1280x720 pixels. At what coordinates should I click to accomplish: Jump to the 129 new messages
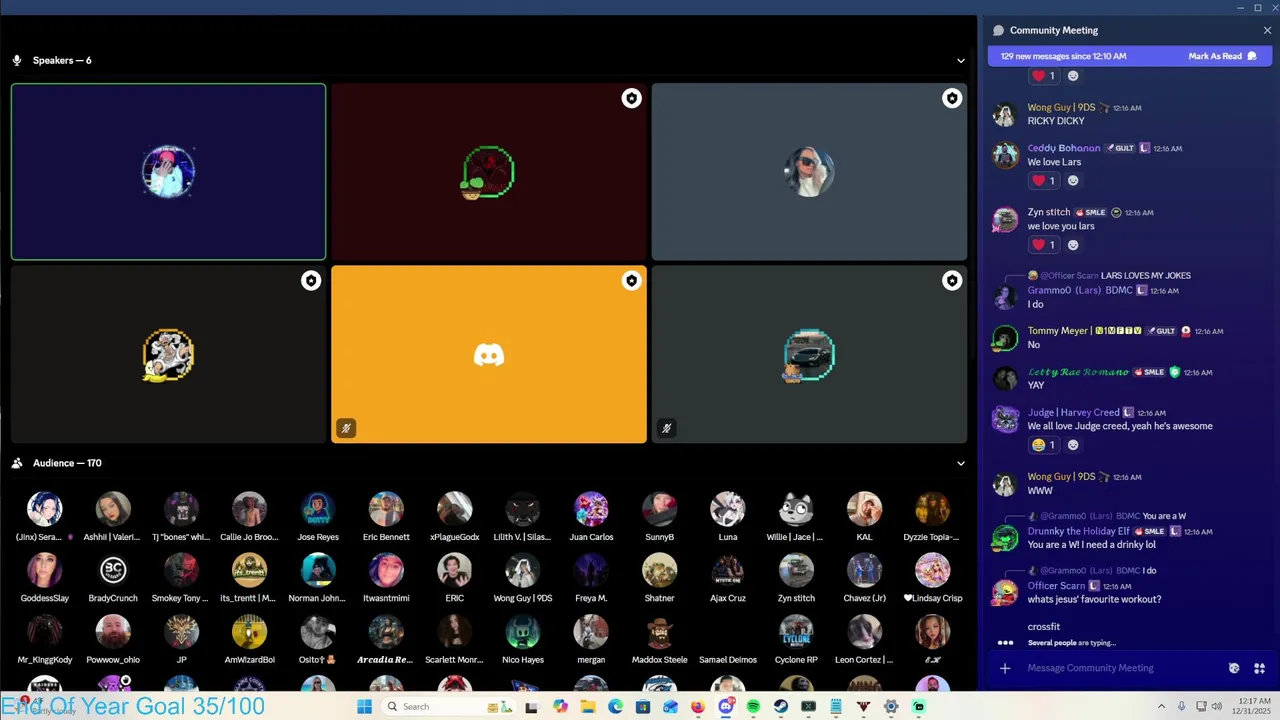1063,56
